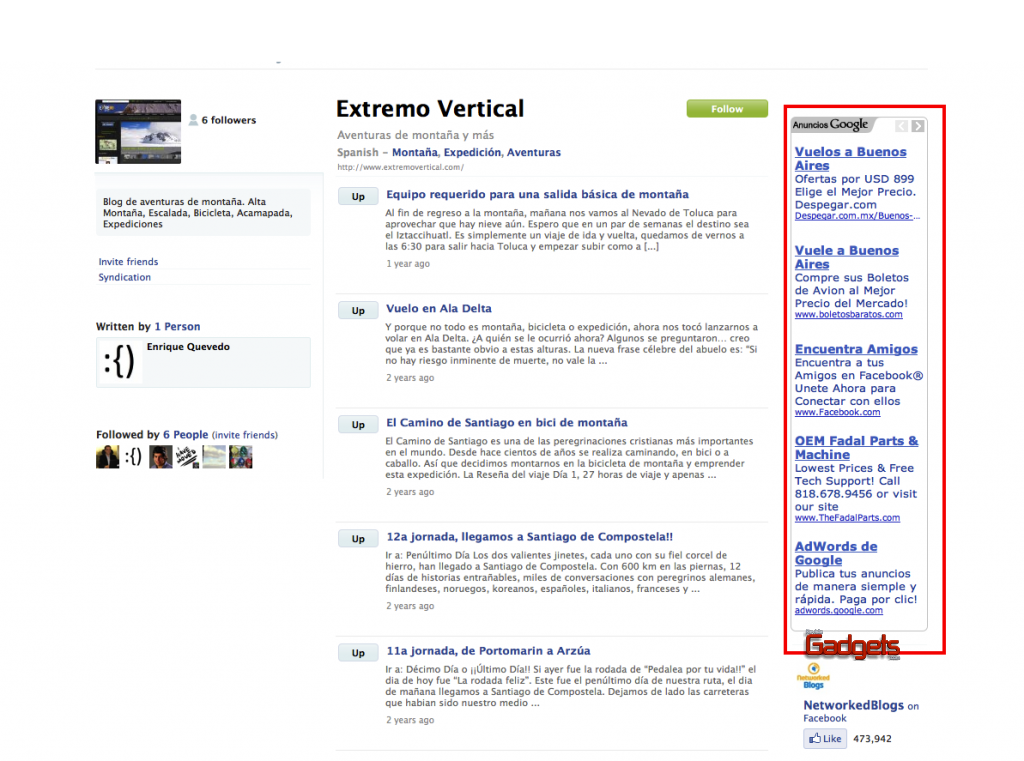Image resolution: width=1024 pixels, height=761 pixels.
Task: Open the Despegar.com.mx ad URL
Action: click(x=857, y=216)
